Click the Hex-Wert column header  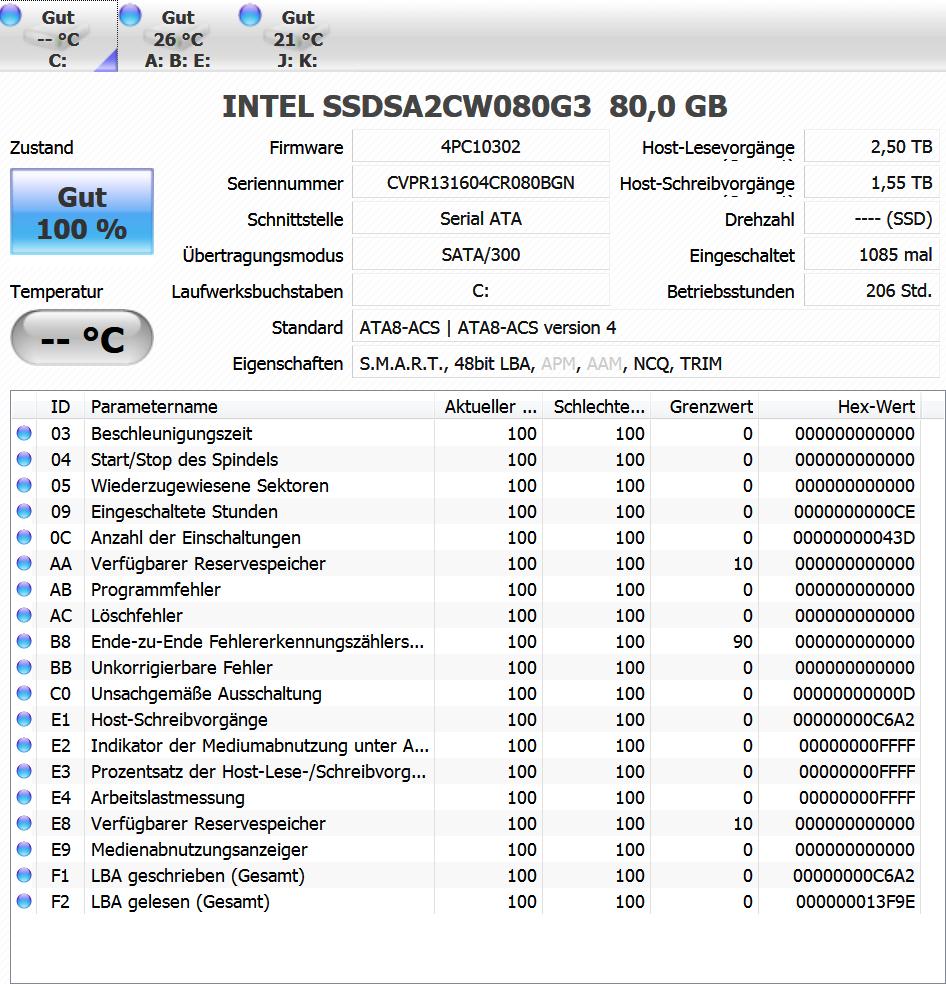[840, 407]
